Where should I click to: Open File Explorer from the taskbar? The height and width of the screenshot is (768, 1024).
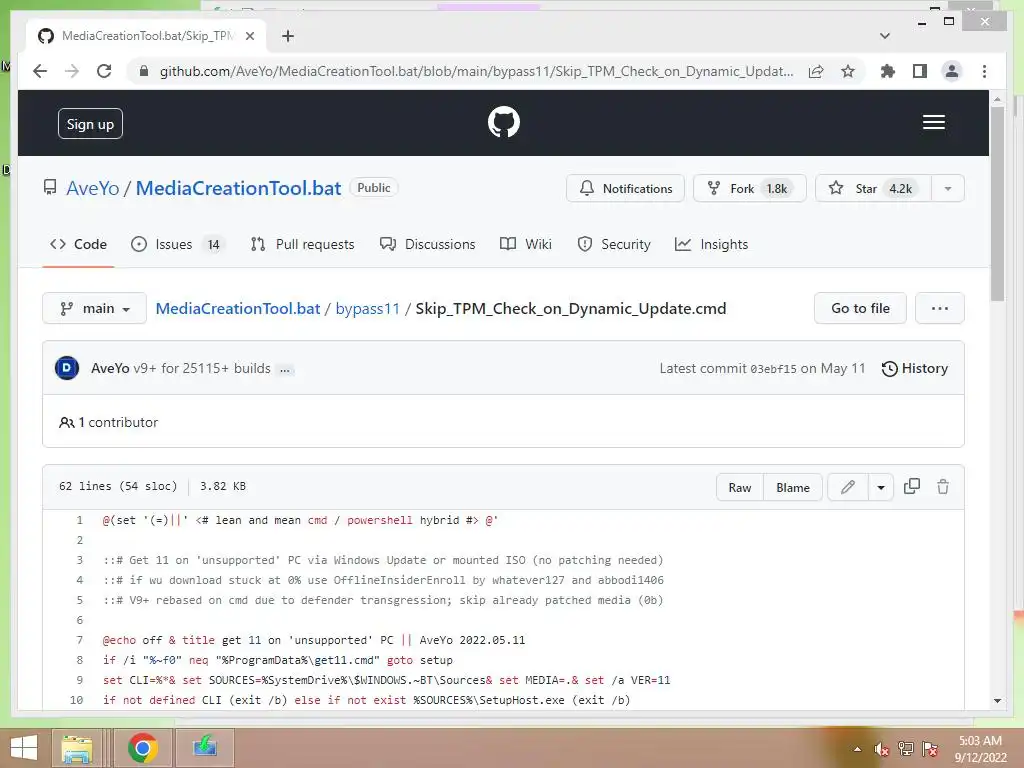coord(77,748)
